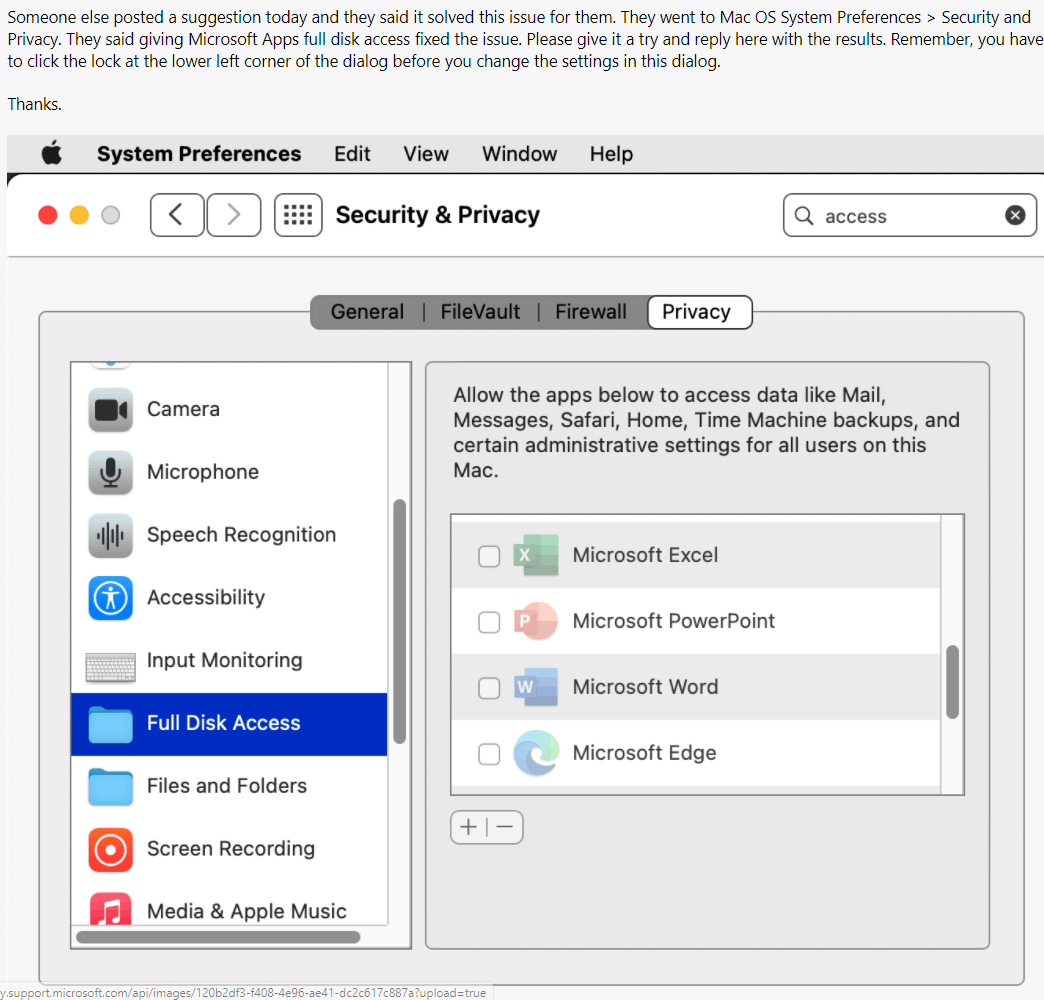Close the window with the red button
The height and width of the screenshot is (1000, 1044).
click(48, 215)
